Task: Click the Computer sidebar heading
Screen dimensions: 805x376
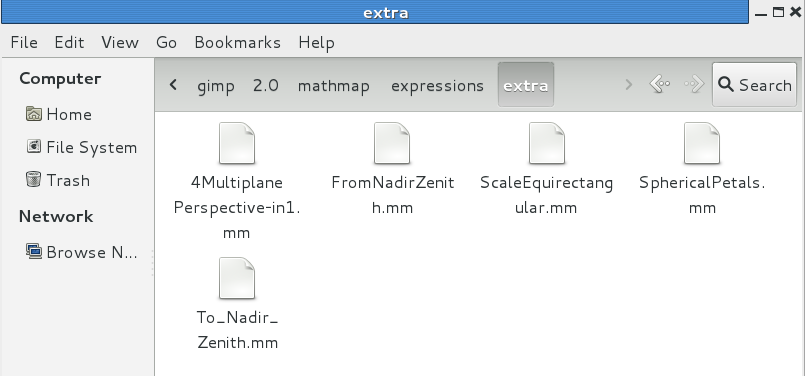Action: tap(60, 79)
